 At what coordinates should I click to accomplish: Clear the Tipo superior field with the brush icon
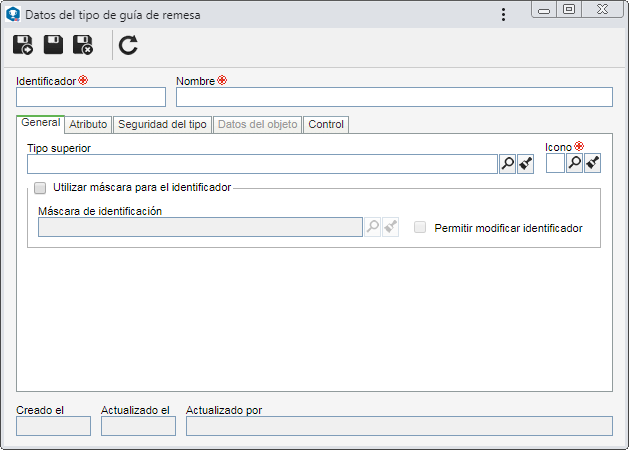pyautogui.click(x=526, y=164)
